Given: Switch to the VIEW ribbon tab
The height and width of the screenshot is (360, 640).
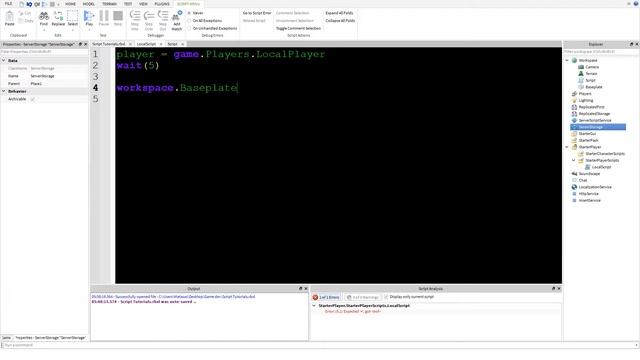Looking at the screenshot, I should [x=143, y=4].
